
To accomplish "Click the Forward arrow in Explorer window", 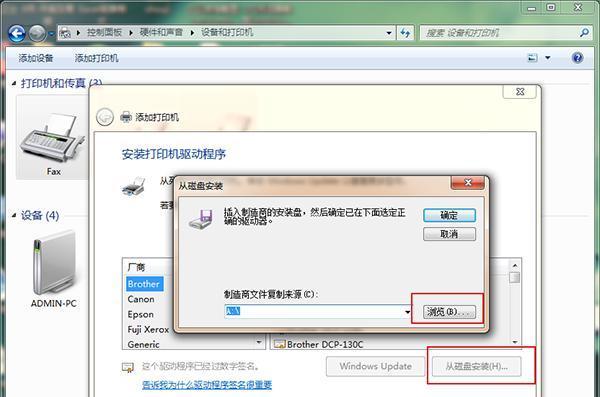I will coord(37,34).
